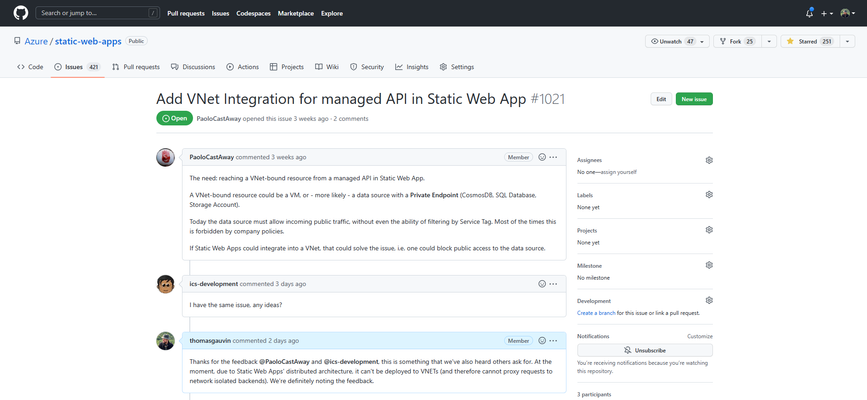867x400 pixels.
Task: Click ics-development's avatar thumbnail
Action: pos(165,284)
